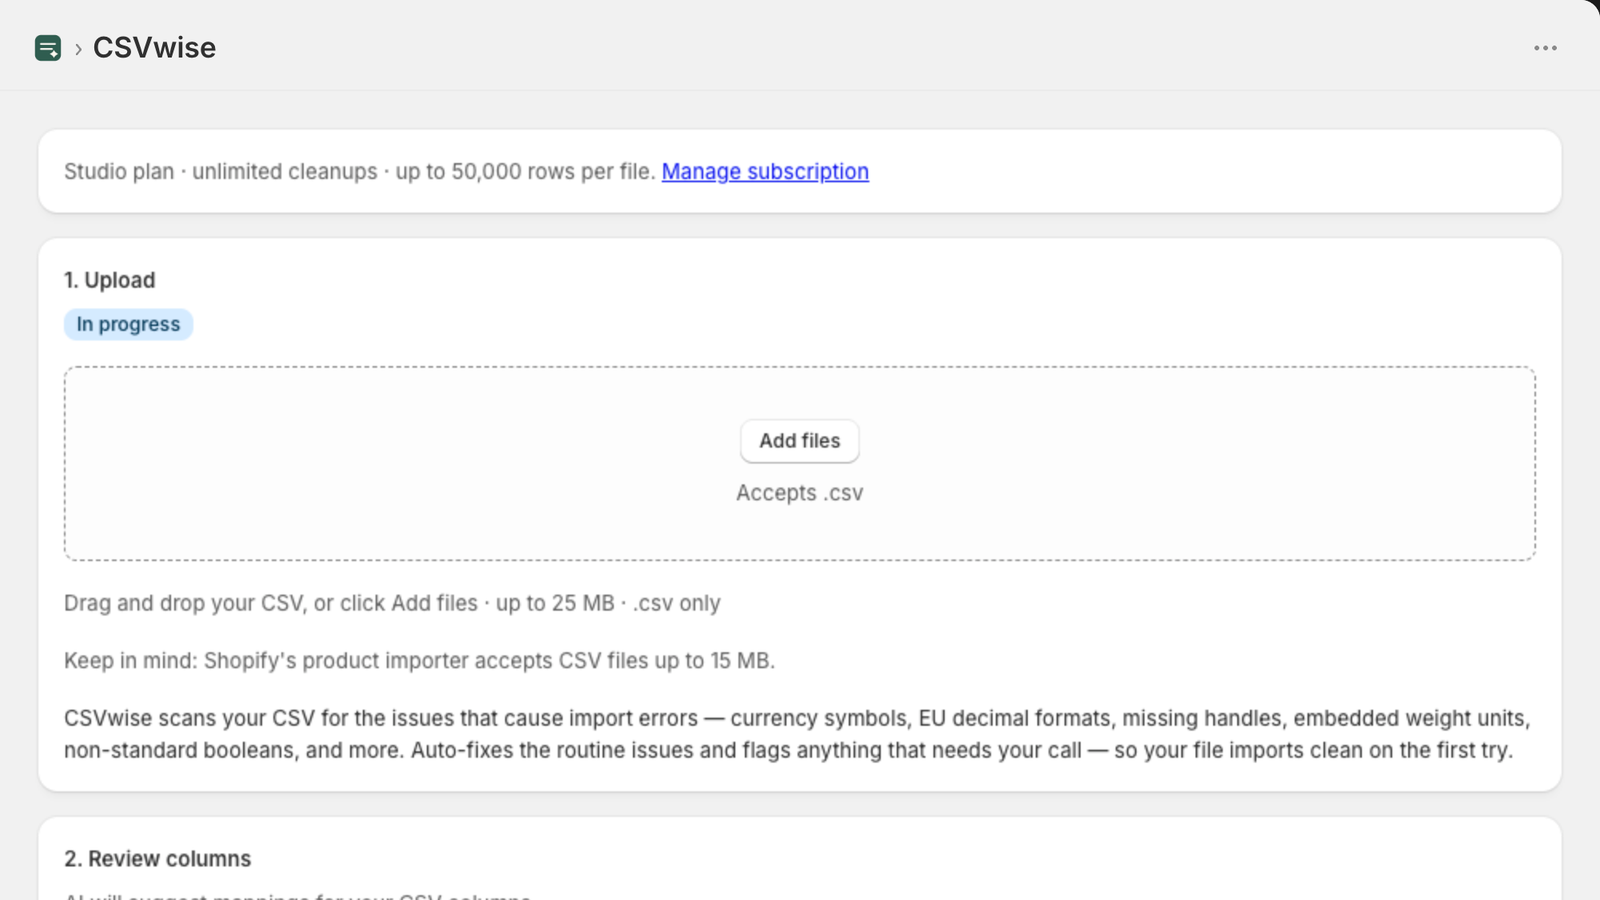Click the green CSVwise app icon
This screenshot has height=900, width=1600.
click(48, 48)
